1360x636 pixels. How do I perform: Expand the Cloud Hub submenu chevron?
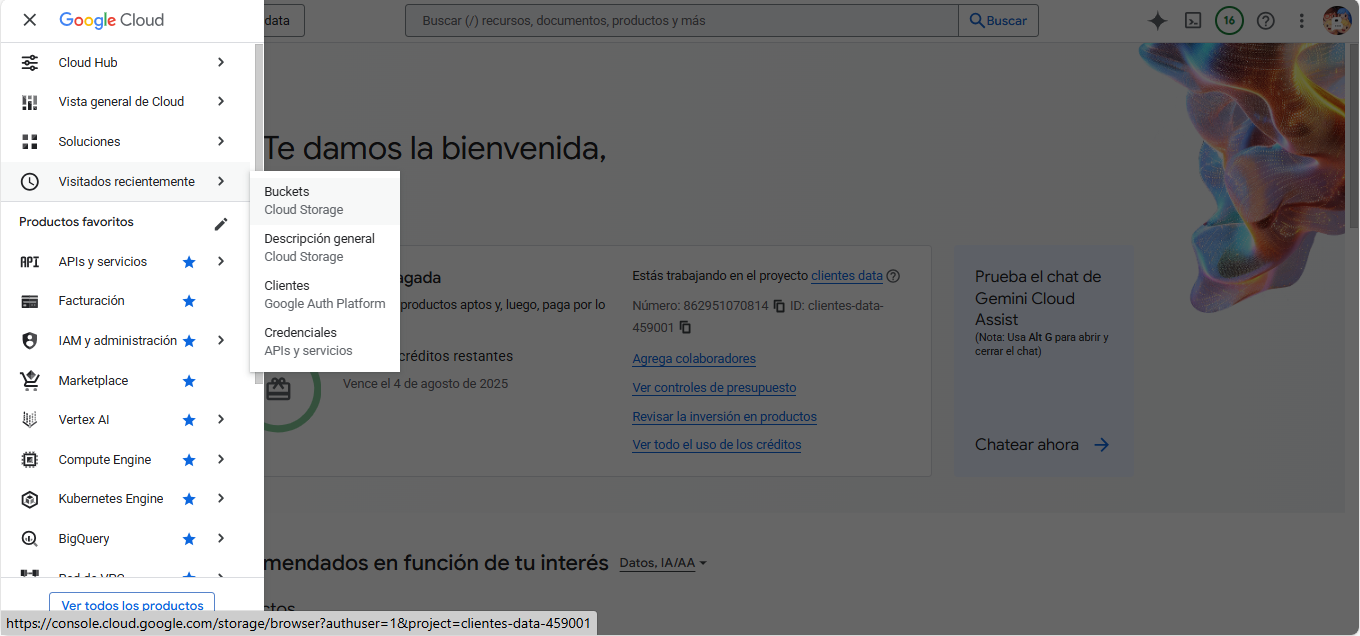pyautogui.click(x=221, y=62)
